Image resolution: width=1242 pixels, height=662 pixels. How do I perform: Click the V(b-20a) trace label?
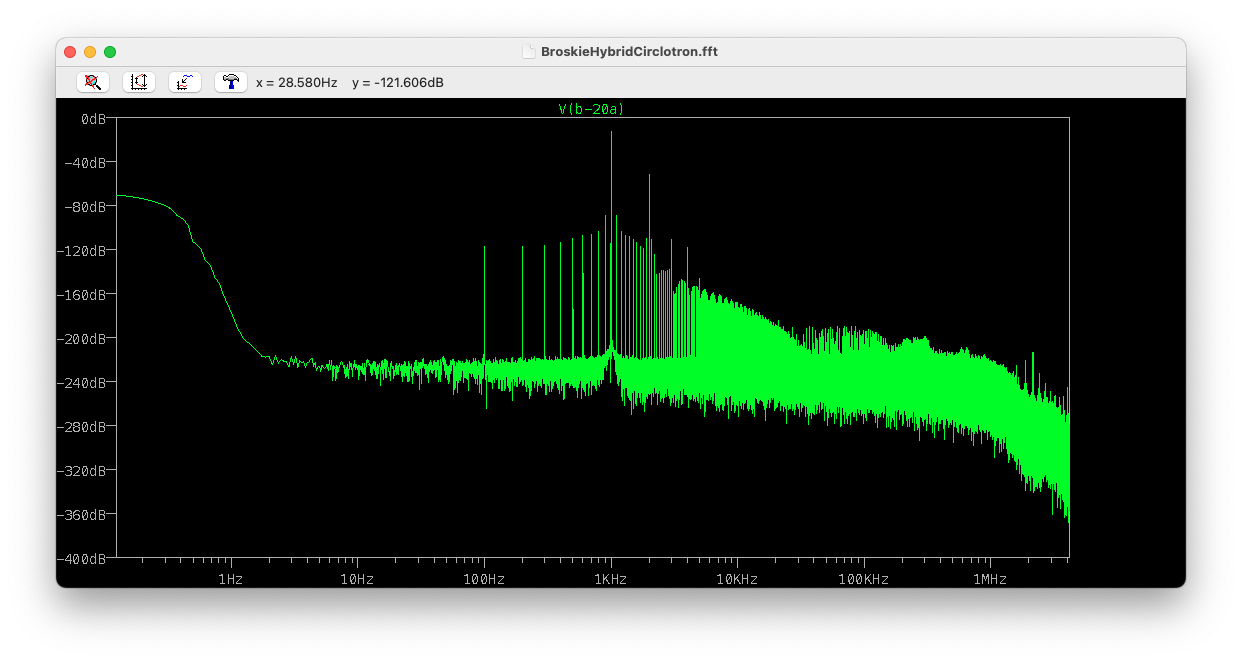591,109
